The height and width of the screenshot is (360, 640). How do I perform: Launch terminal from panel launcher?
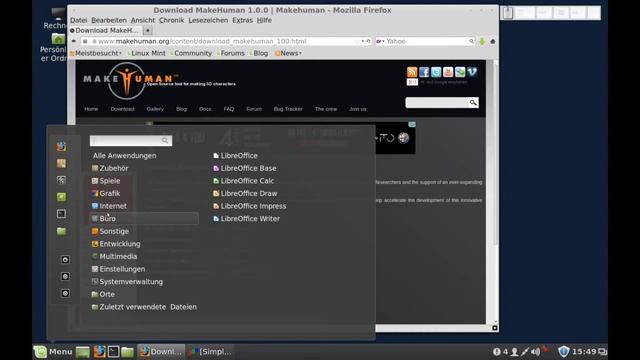[113, 351]
